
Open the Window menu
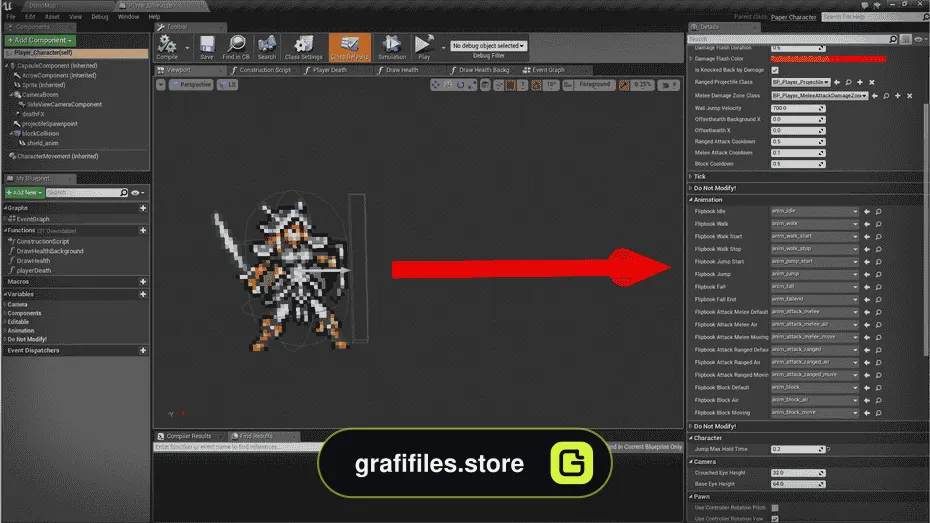[128, 17]
